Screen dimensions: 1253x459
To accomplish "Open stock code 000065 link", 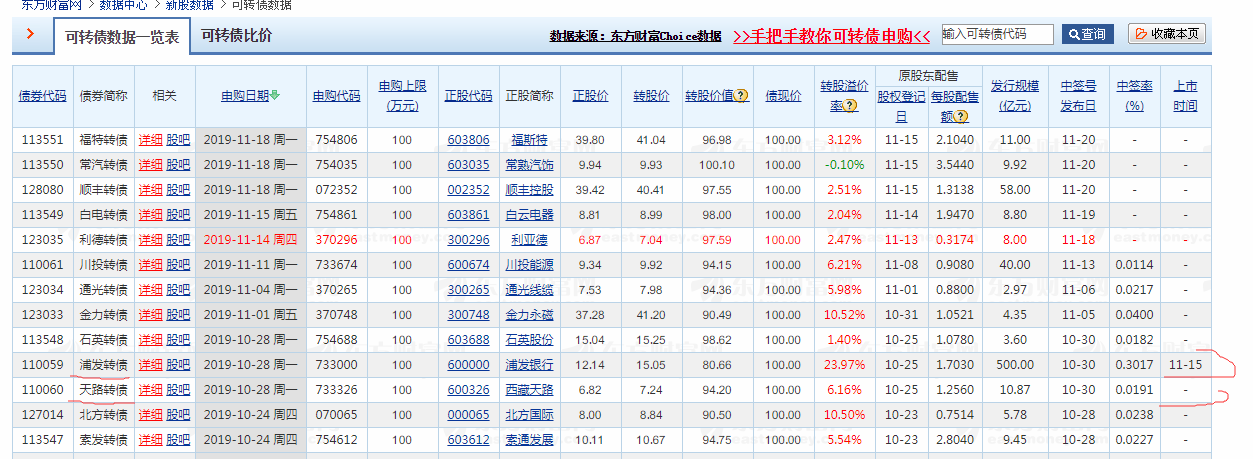I will coord(469,415).
